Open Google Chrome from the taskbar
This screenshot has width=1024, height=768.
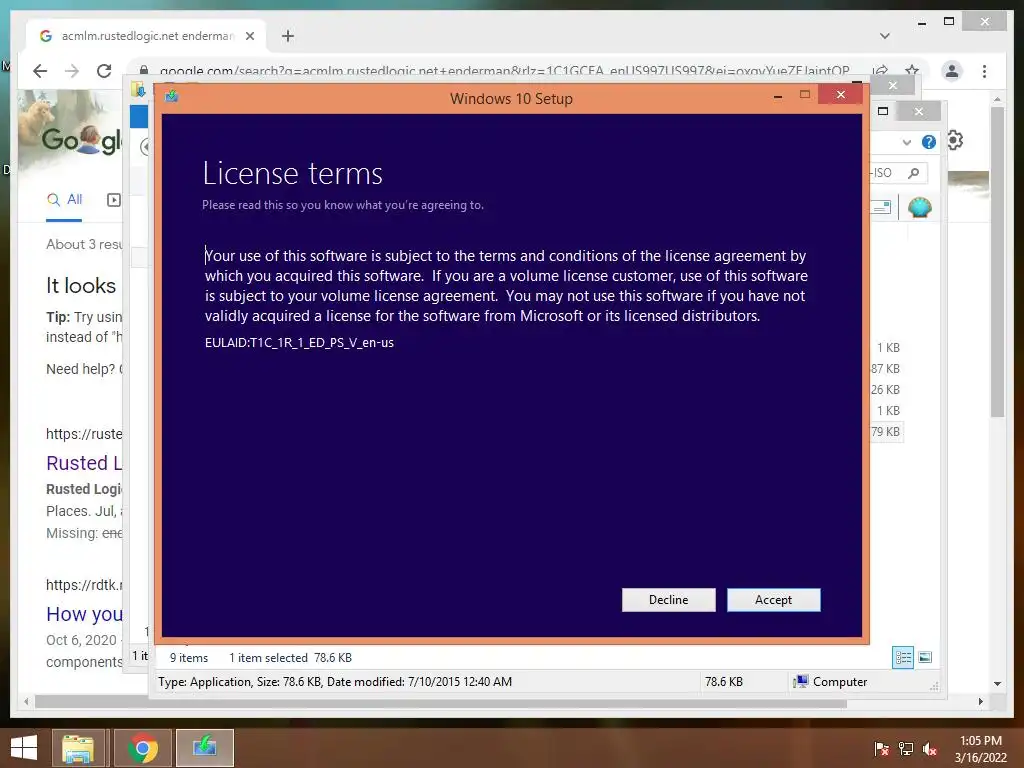[143, 748]
